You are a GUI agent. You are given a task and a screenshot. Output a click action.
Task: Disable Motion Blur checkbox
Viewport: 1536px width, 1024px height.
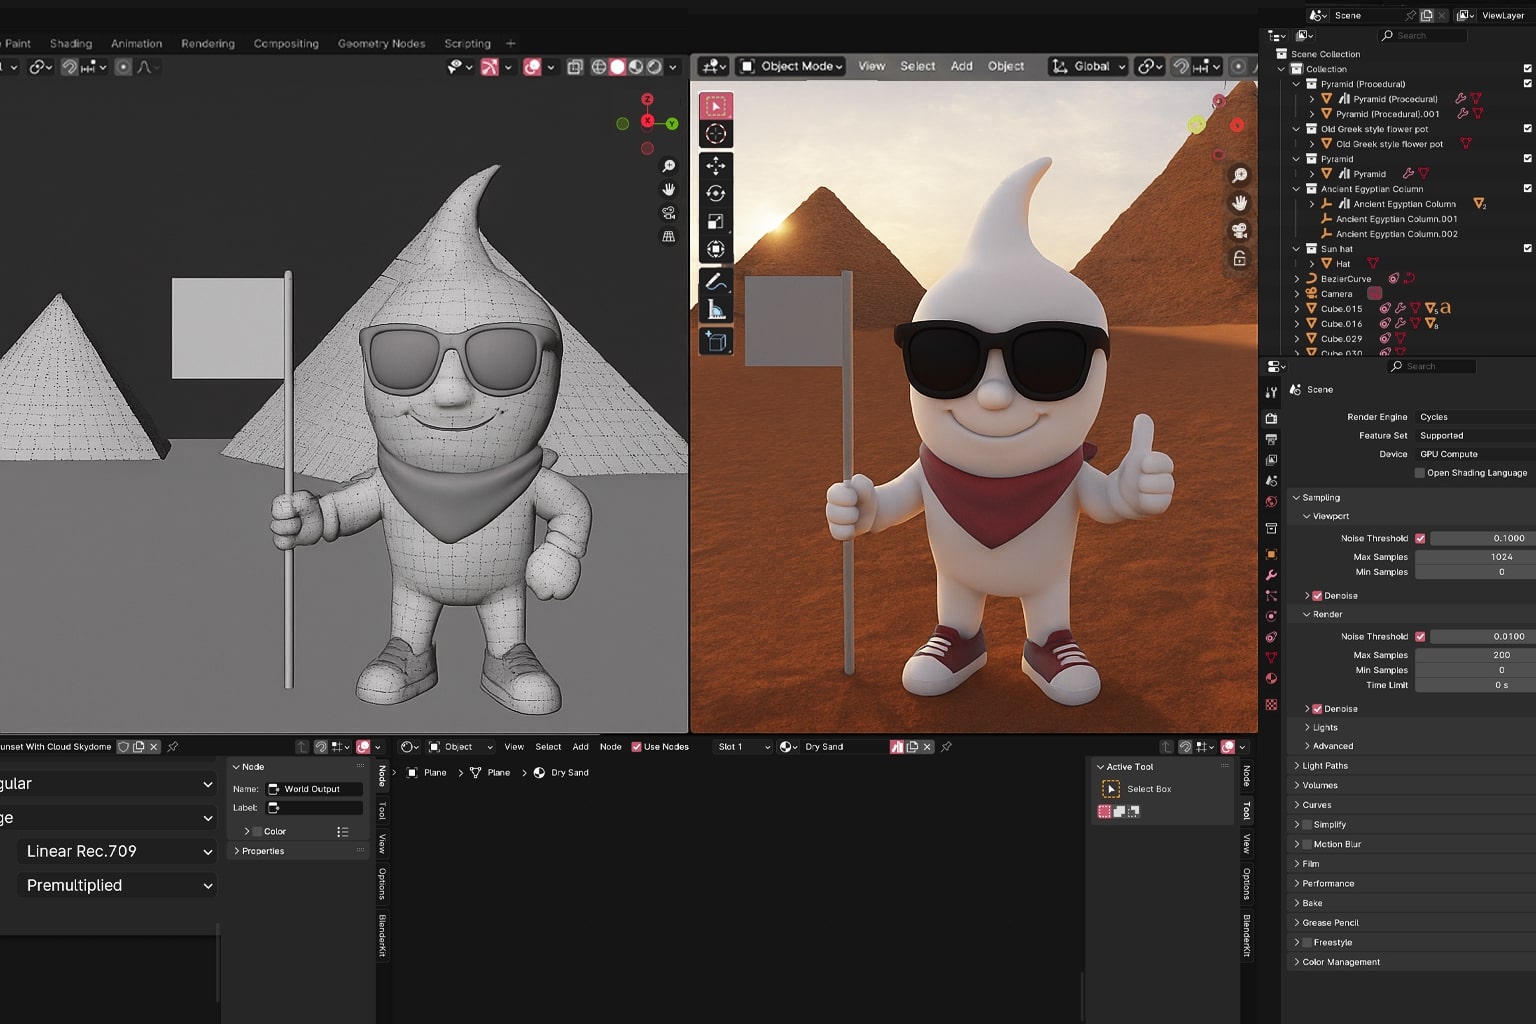tap(1307, 844)
